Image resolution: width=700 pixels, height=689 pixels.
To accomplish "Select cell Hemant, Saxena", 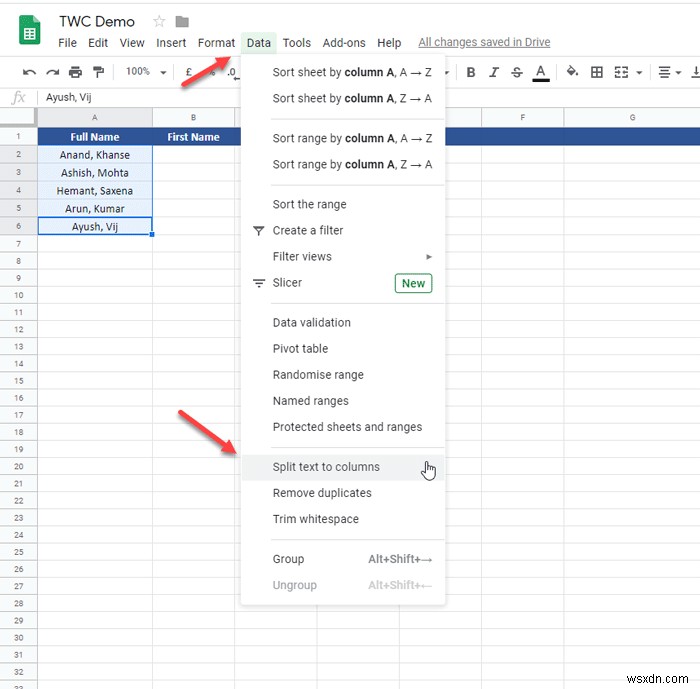I will coord(95,191).
